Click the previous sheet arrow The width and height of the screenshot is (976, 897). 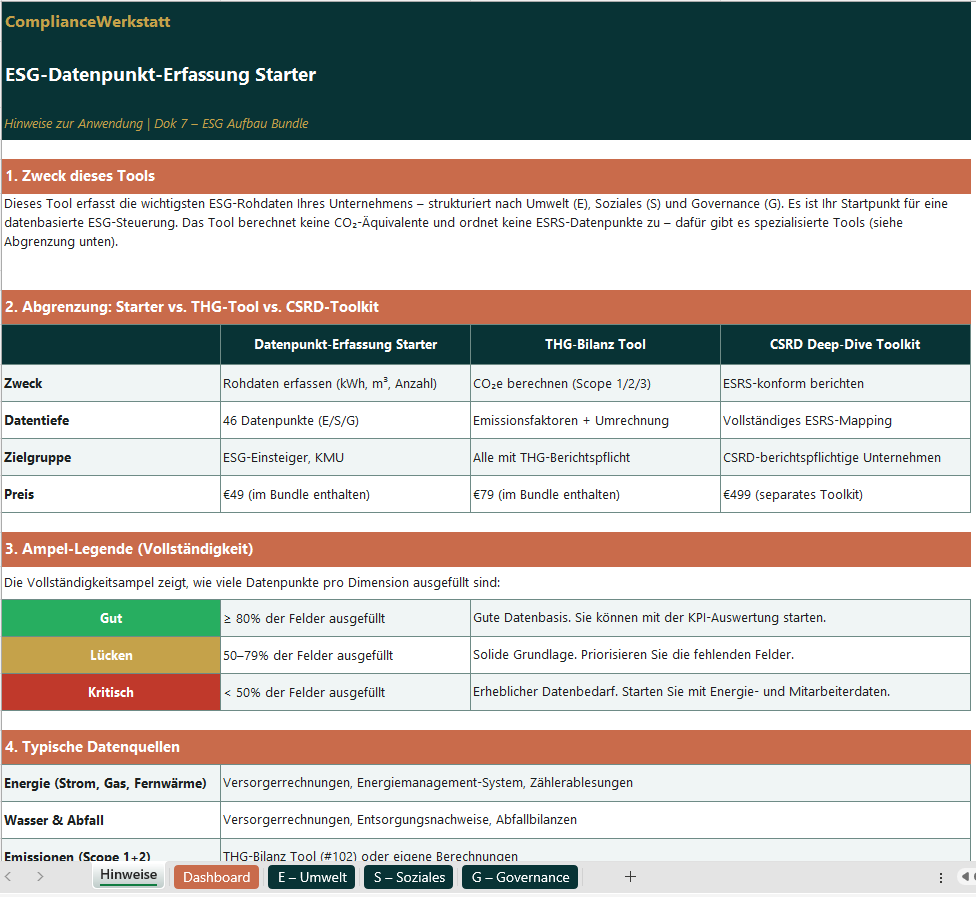pos(9,877)
